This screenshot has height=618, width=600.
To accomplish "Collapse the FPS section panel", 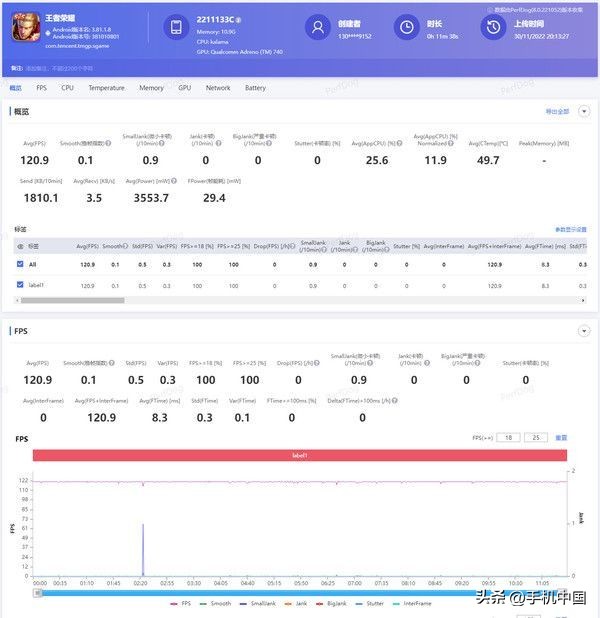I will click(584, 330).
